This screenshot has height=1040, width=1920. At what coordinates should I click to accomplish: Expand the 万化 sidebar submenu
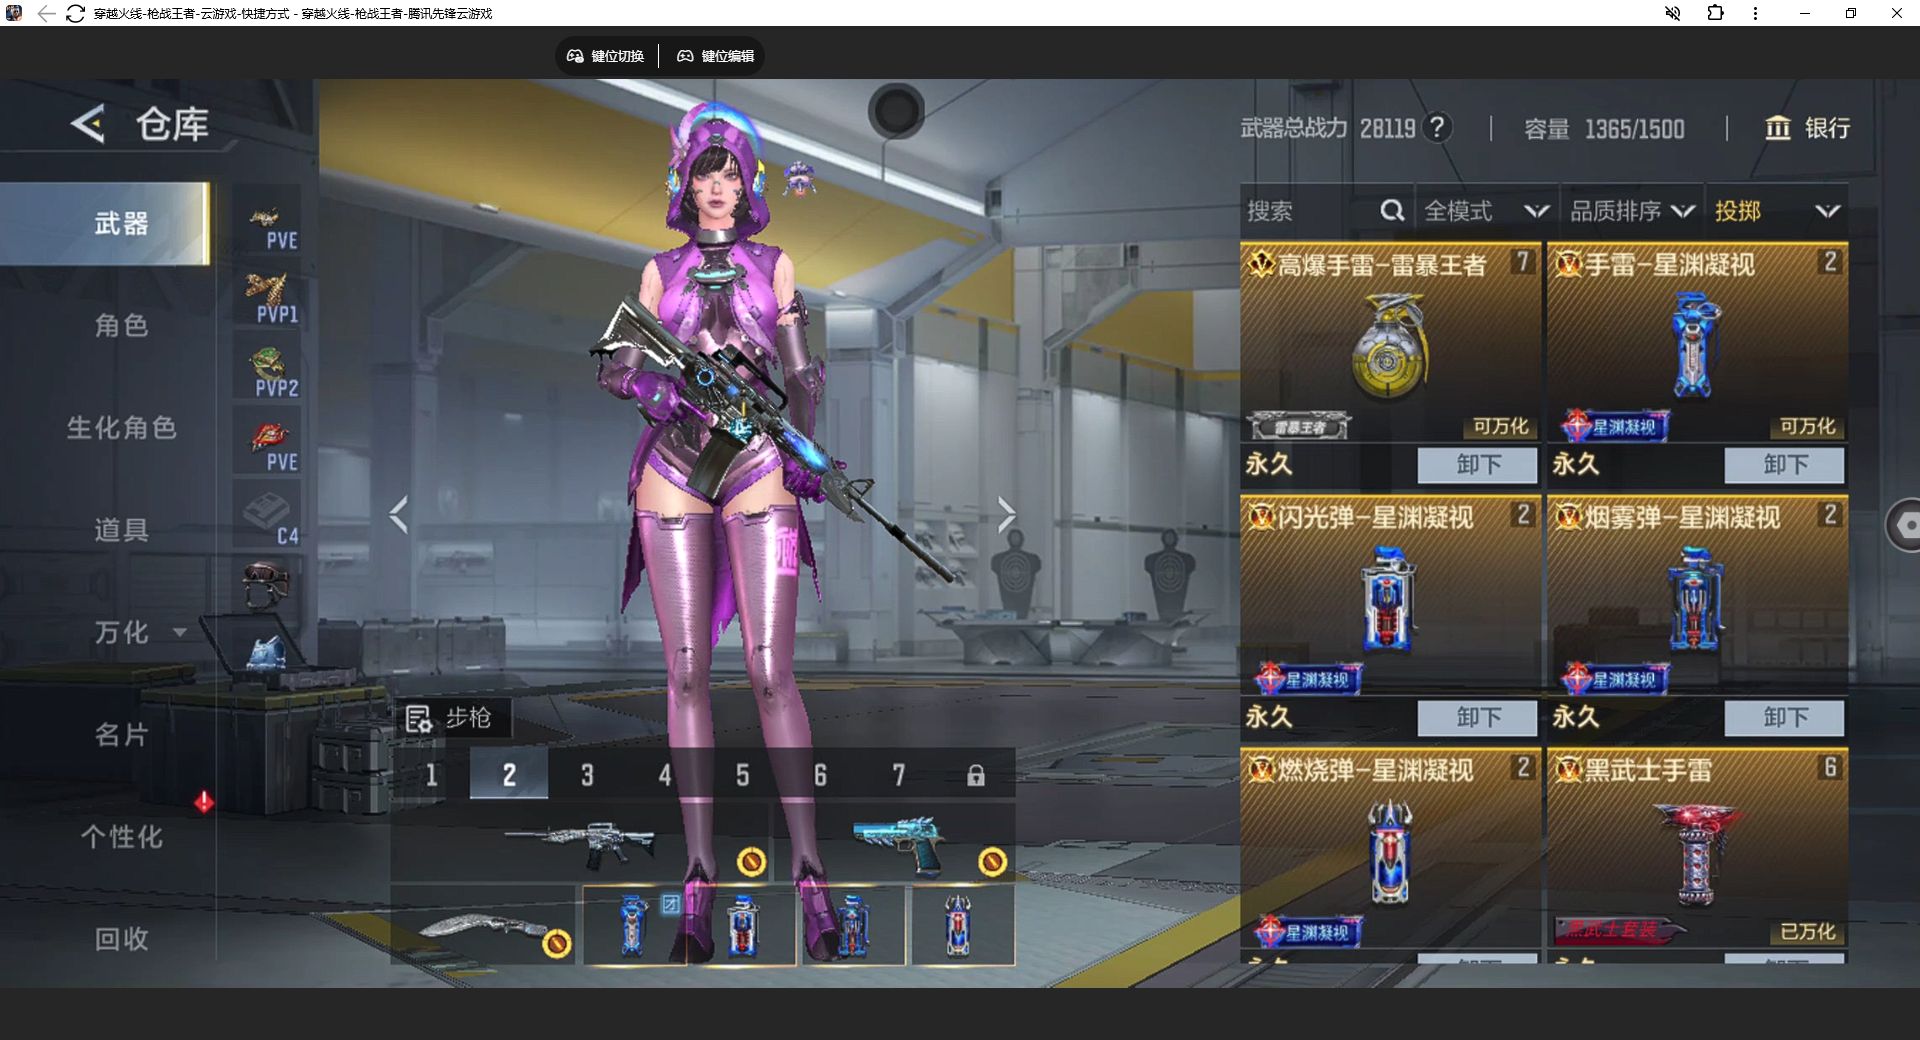[x=180, y=632]
